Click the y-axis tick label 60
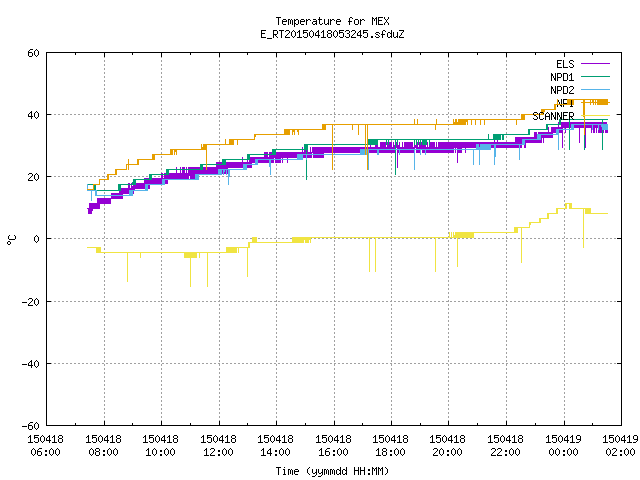640x480 pixels. pos(33,53)
